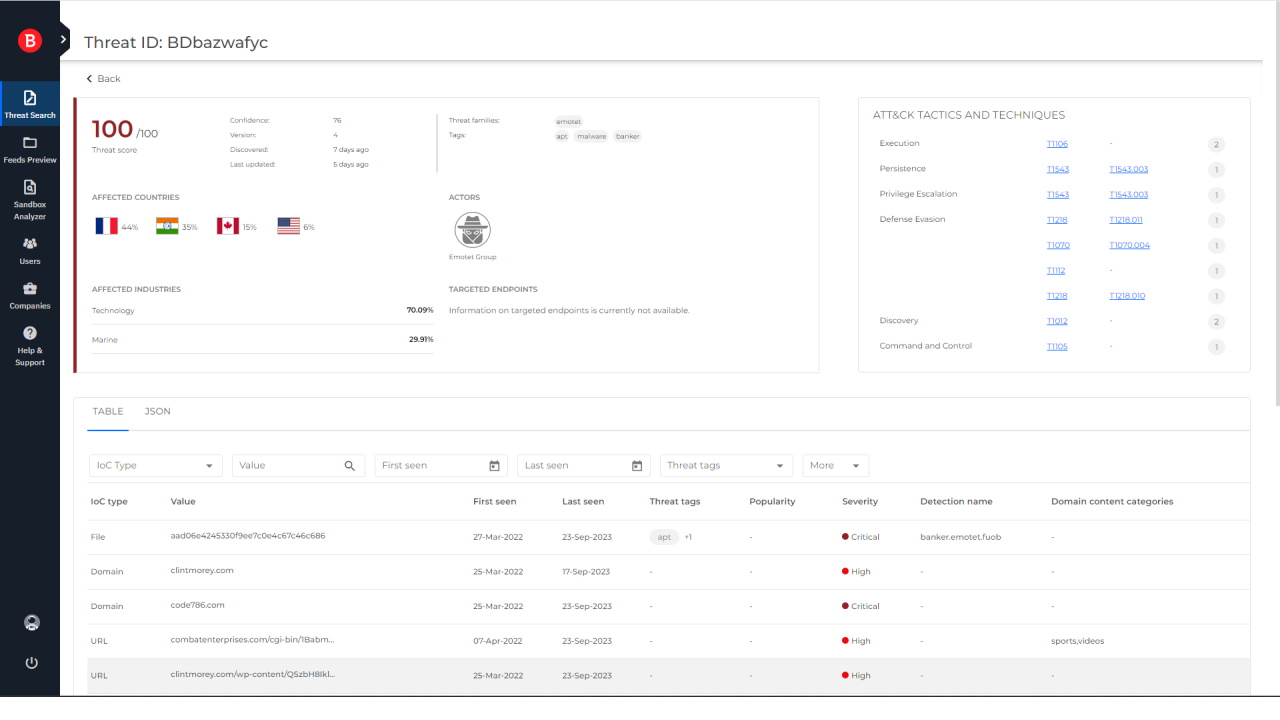This screenshot has width=1280, height=720.
Task: Click the Bitdefender logo badge
Action: 30,41
